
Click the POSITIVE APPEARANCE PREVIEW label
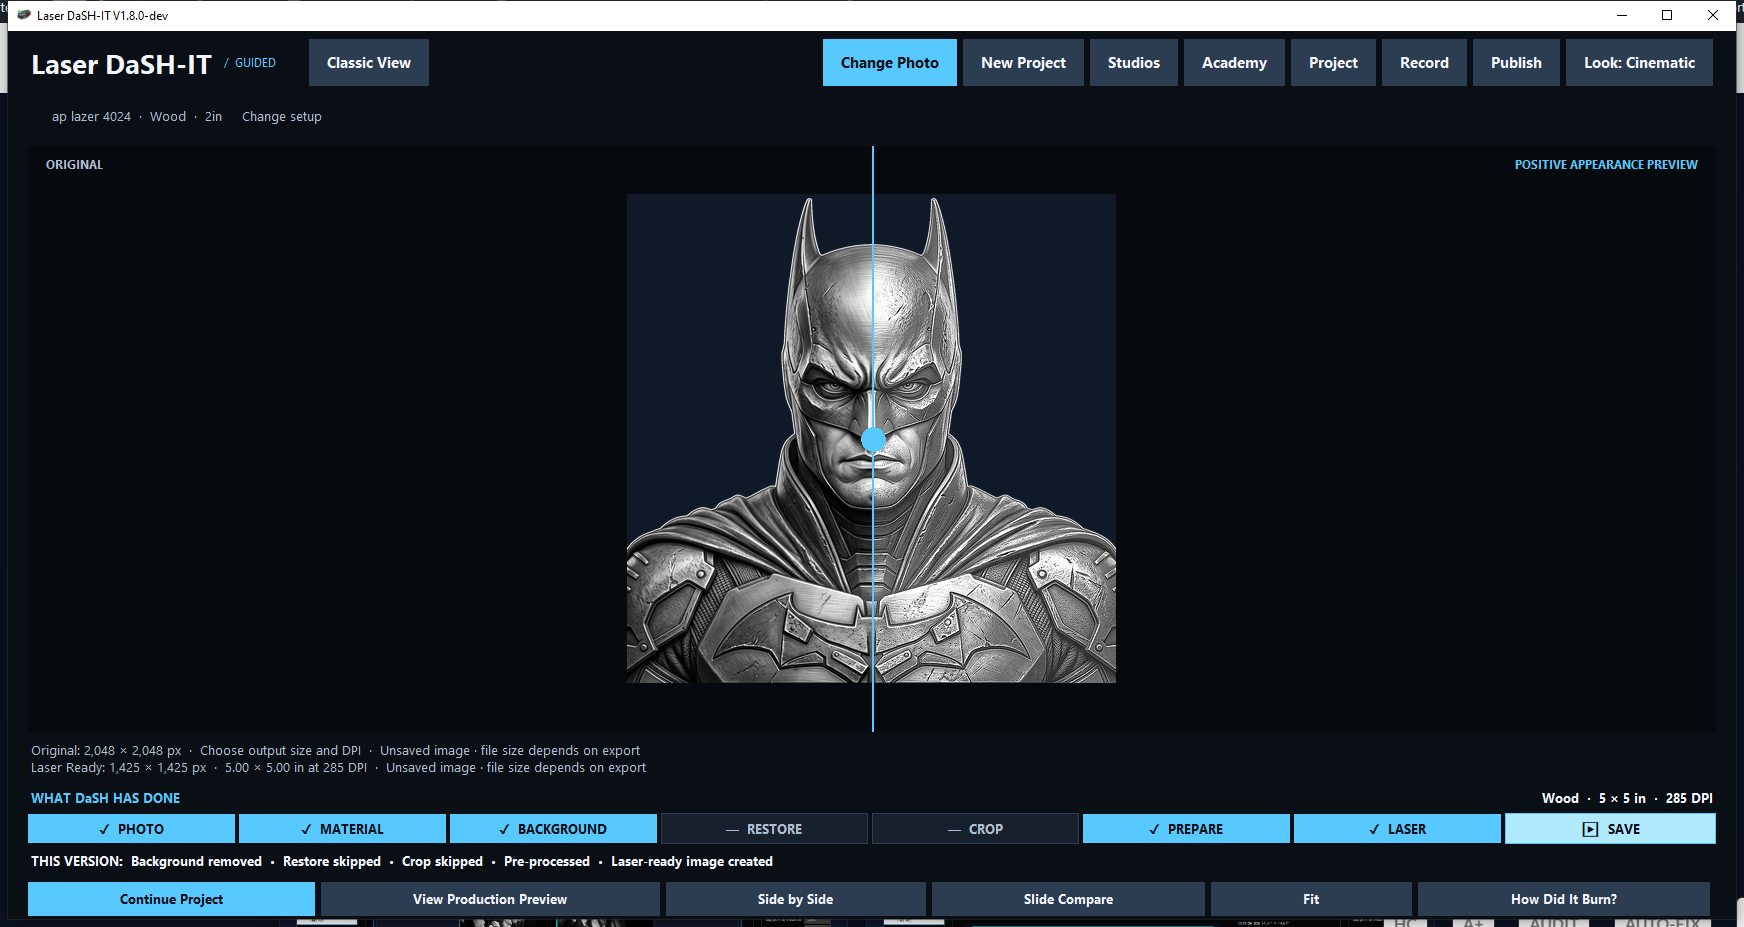[x=1606, y=165]
